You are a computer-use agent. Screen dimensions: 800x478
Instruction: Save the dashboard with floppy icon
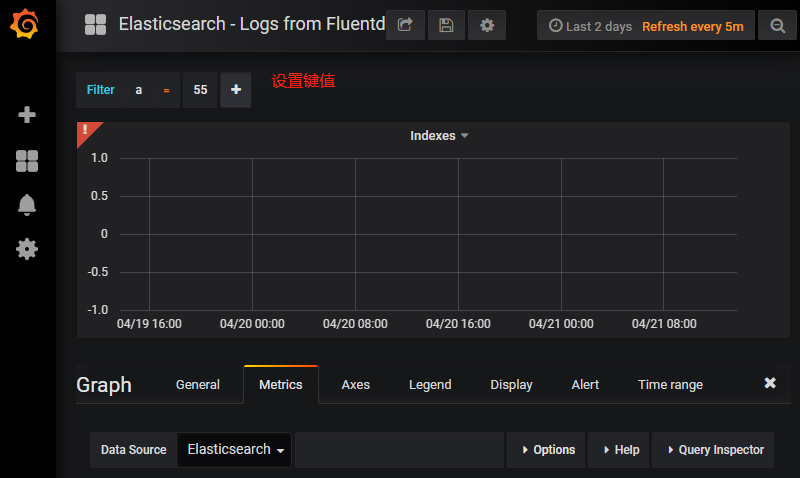[446, 25]
